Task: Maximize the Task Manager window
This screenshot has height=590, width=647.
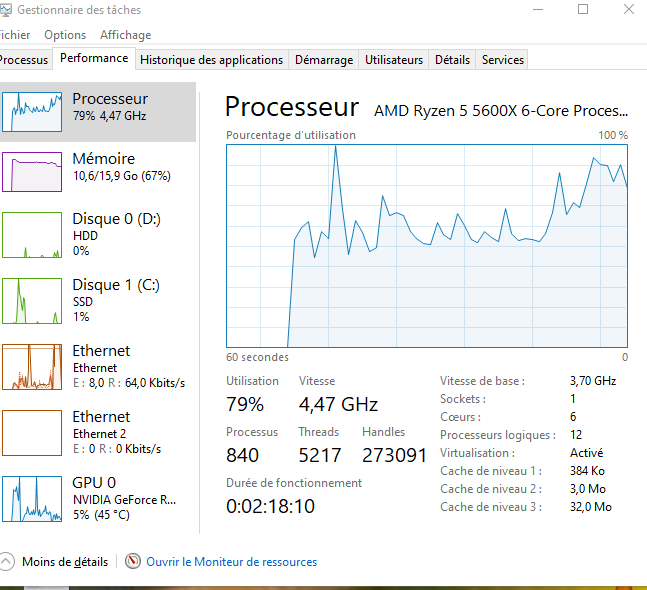Action: pyautogui.click(x=583, y=9)
